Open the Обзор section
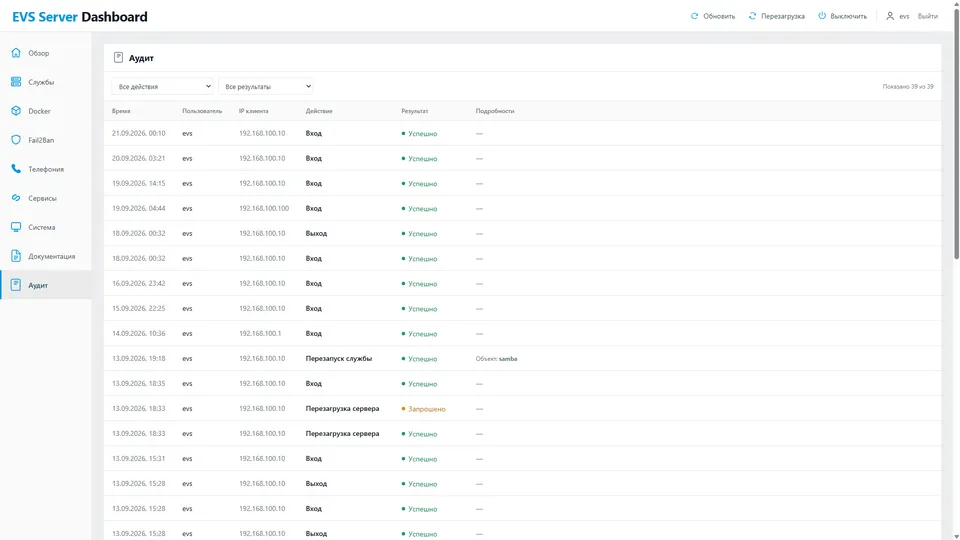Image resolution: width=960 pixels, height=540 pixels. [46, 53]
